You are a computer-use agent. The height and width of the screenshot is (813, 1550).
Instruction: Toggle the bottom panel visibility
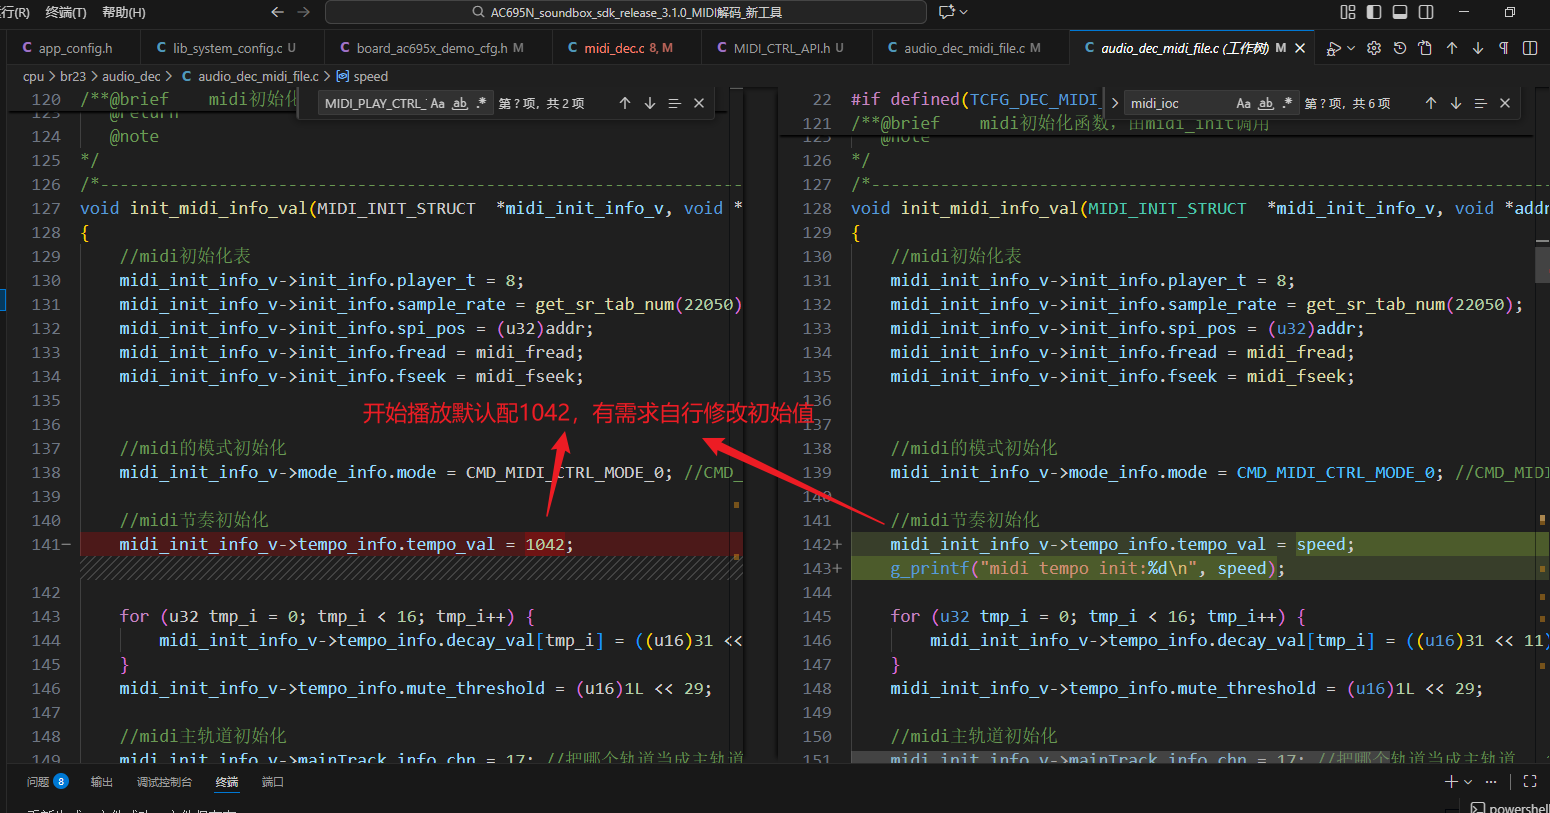(x=1400, y=12)
